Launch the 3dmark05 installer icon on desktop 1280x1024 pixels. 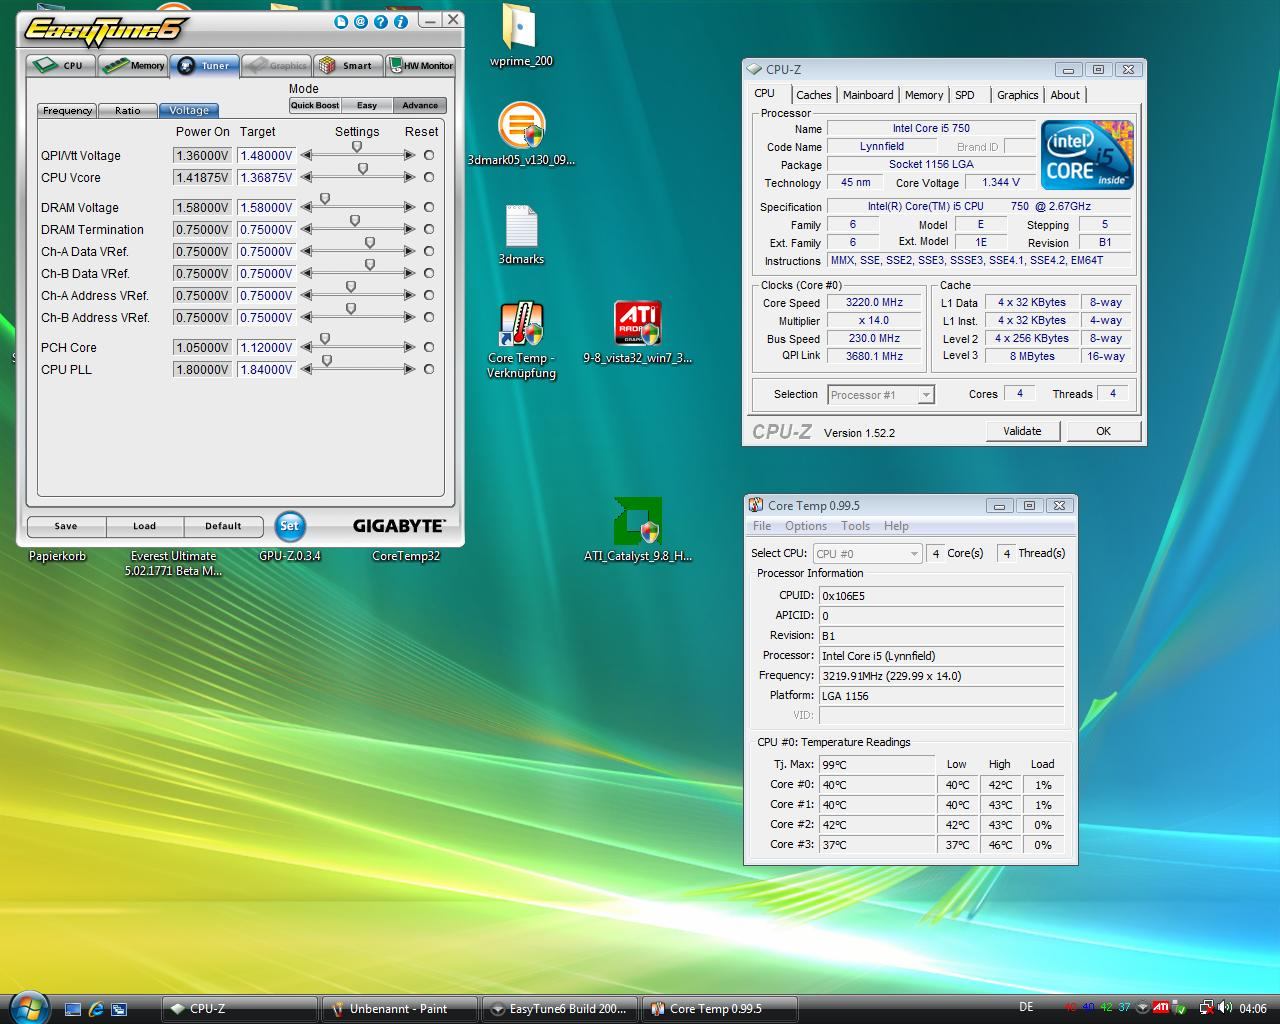coord(521,133)
